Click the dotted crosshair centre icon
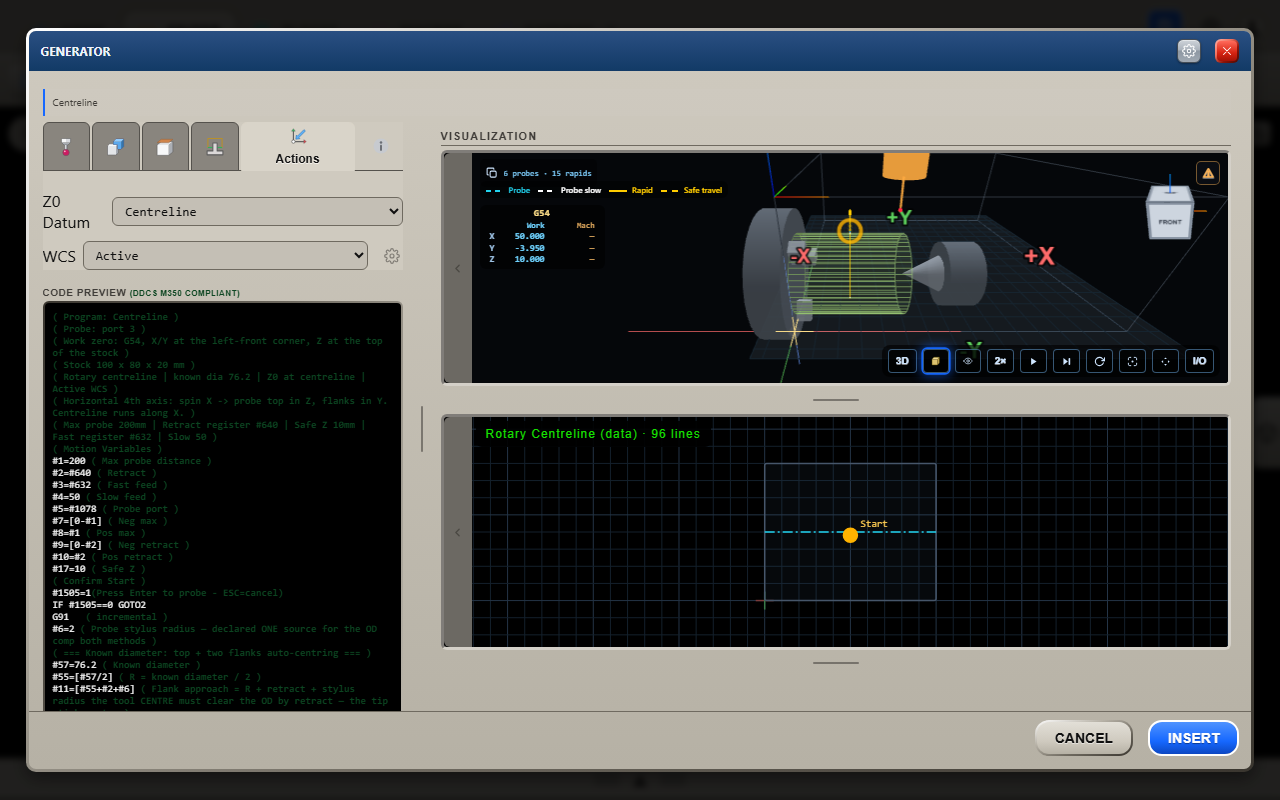Image resolution: width=1280 pixels, height=800 pixels. [1165, 361]
